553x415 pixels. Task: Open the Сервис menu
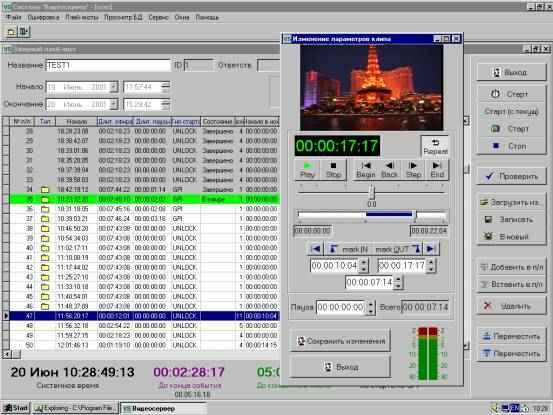pyautogui.click(x=158, y=17)
